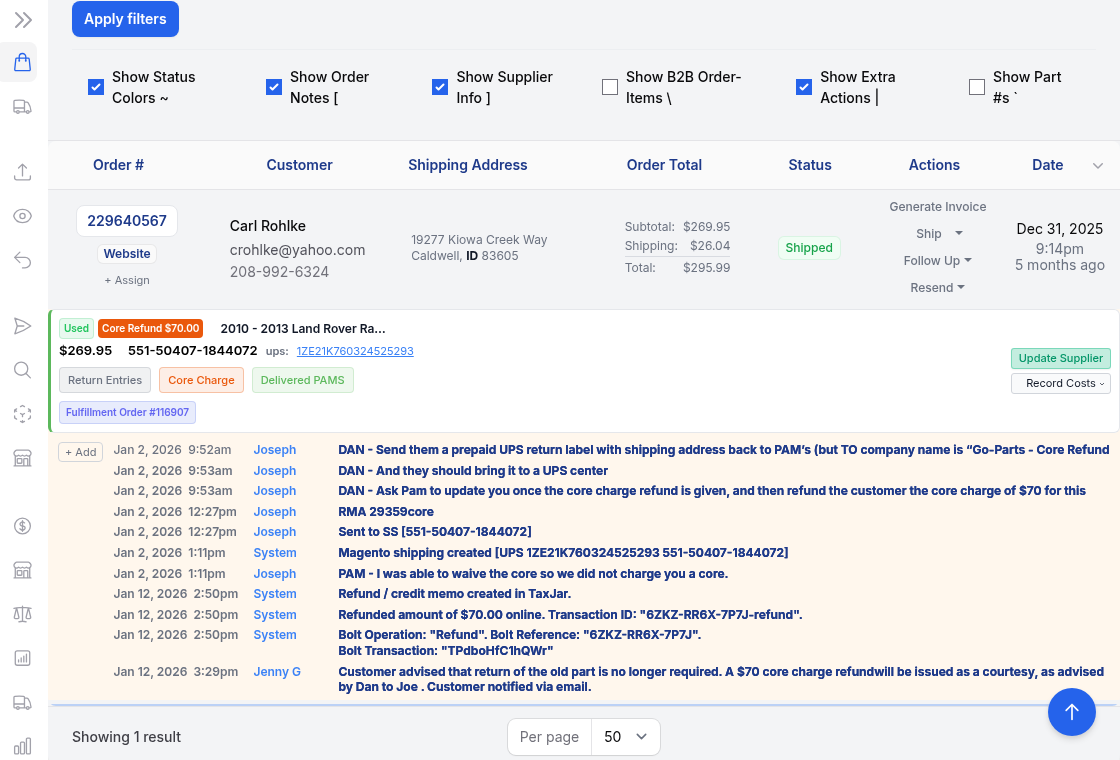Click + Assign under the order number
The width and height of the screenshot is (1120, 760).
(127, 281)
